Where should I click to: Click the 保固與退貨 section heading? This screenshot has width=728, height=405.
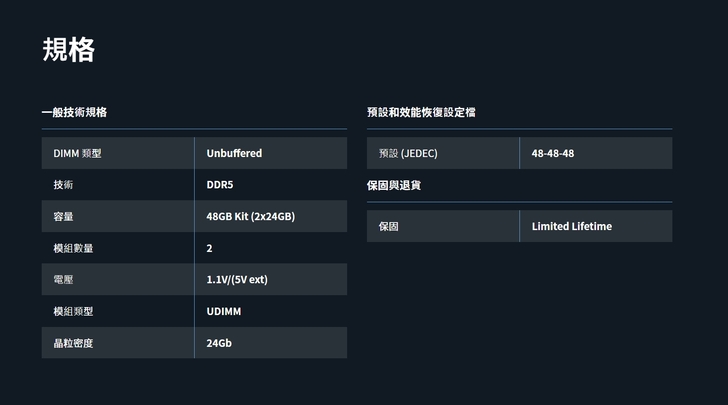click(394, 186)
